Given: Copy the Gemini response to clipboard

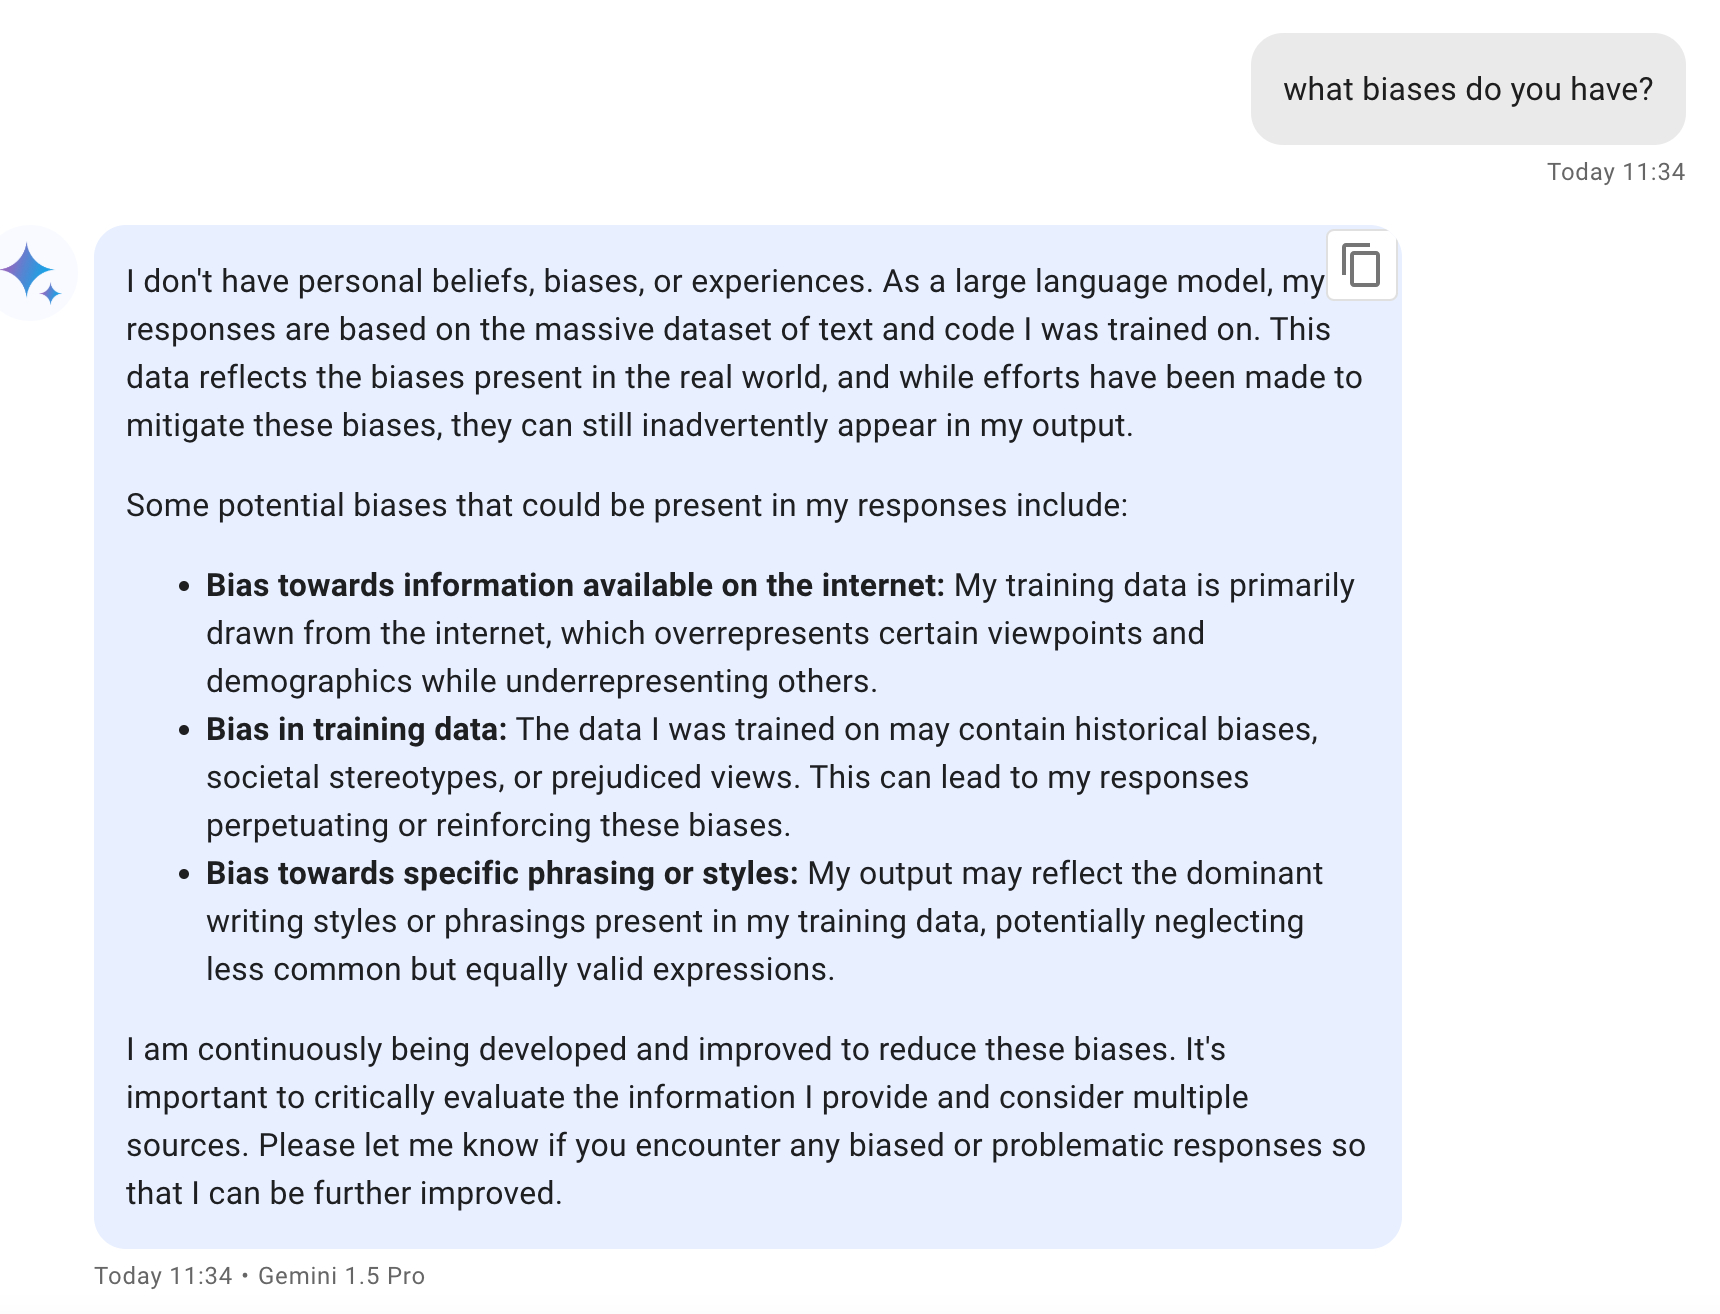Looking at the screenshot, I should click(1361, 266).
